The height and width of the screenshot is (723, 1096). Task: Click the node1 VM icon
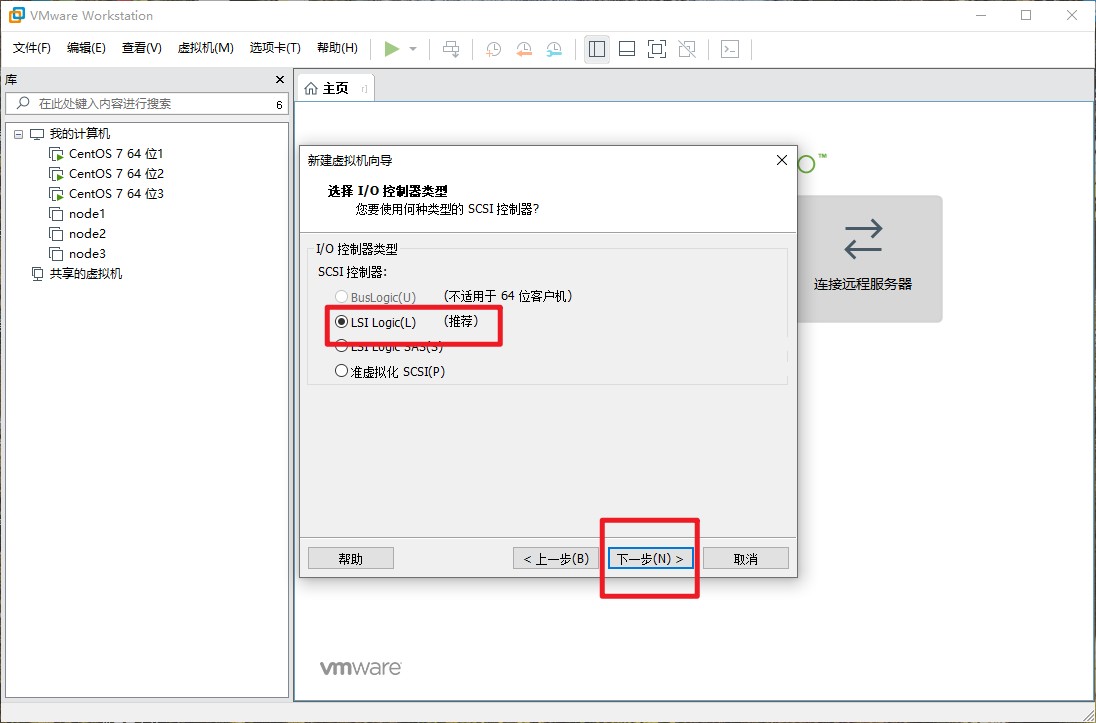(x=56, y=214)
